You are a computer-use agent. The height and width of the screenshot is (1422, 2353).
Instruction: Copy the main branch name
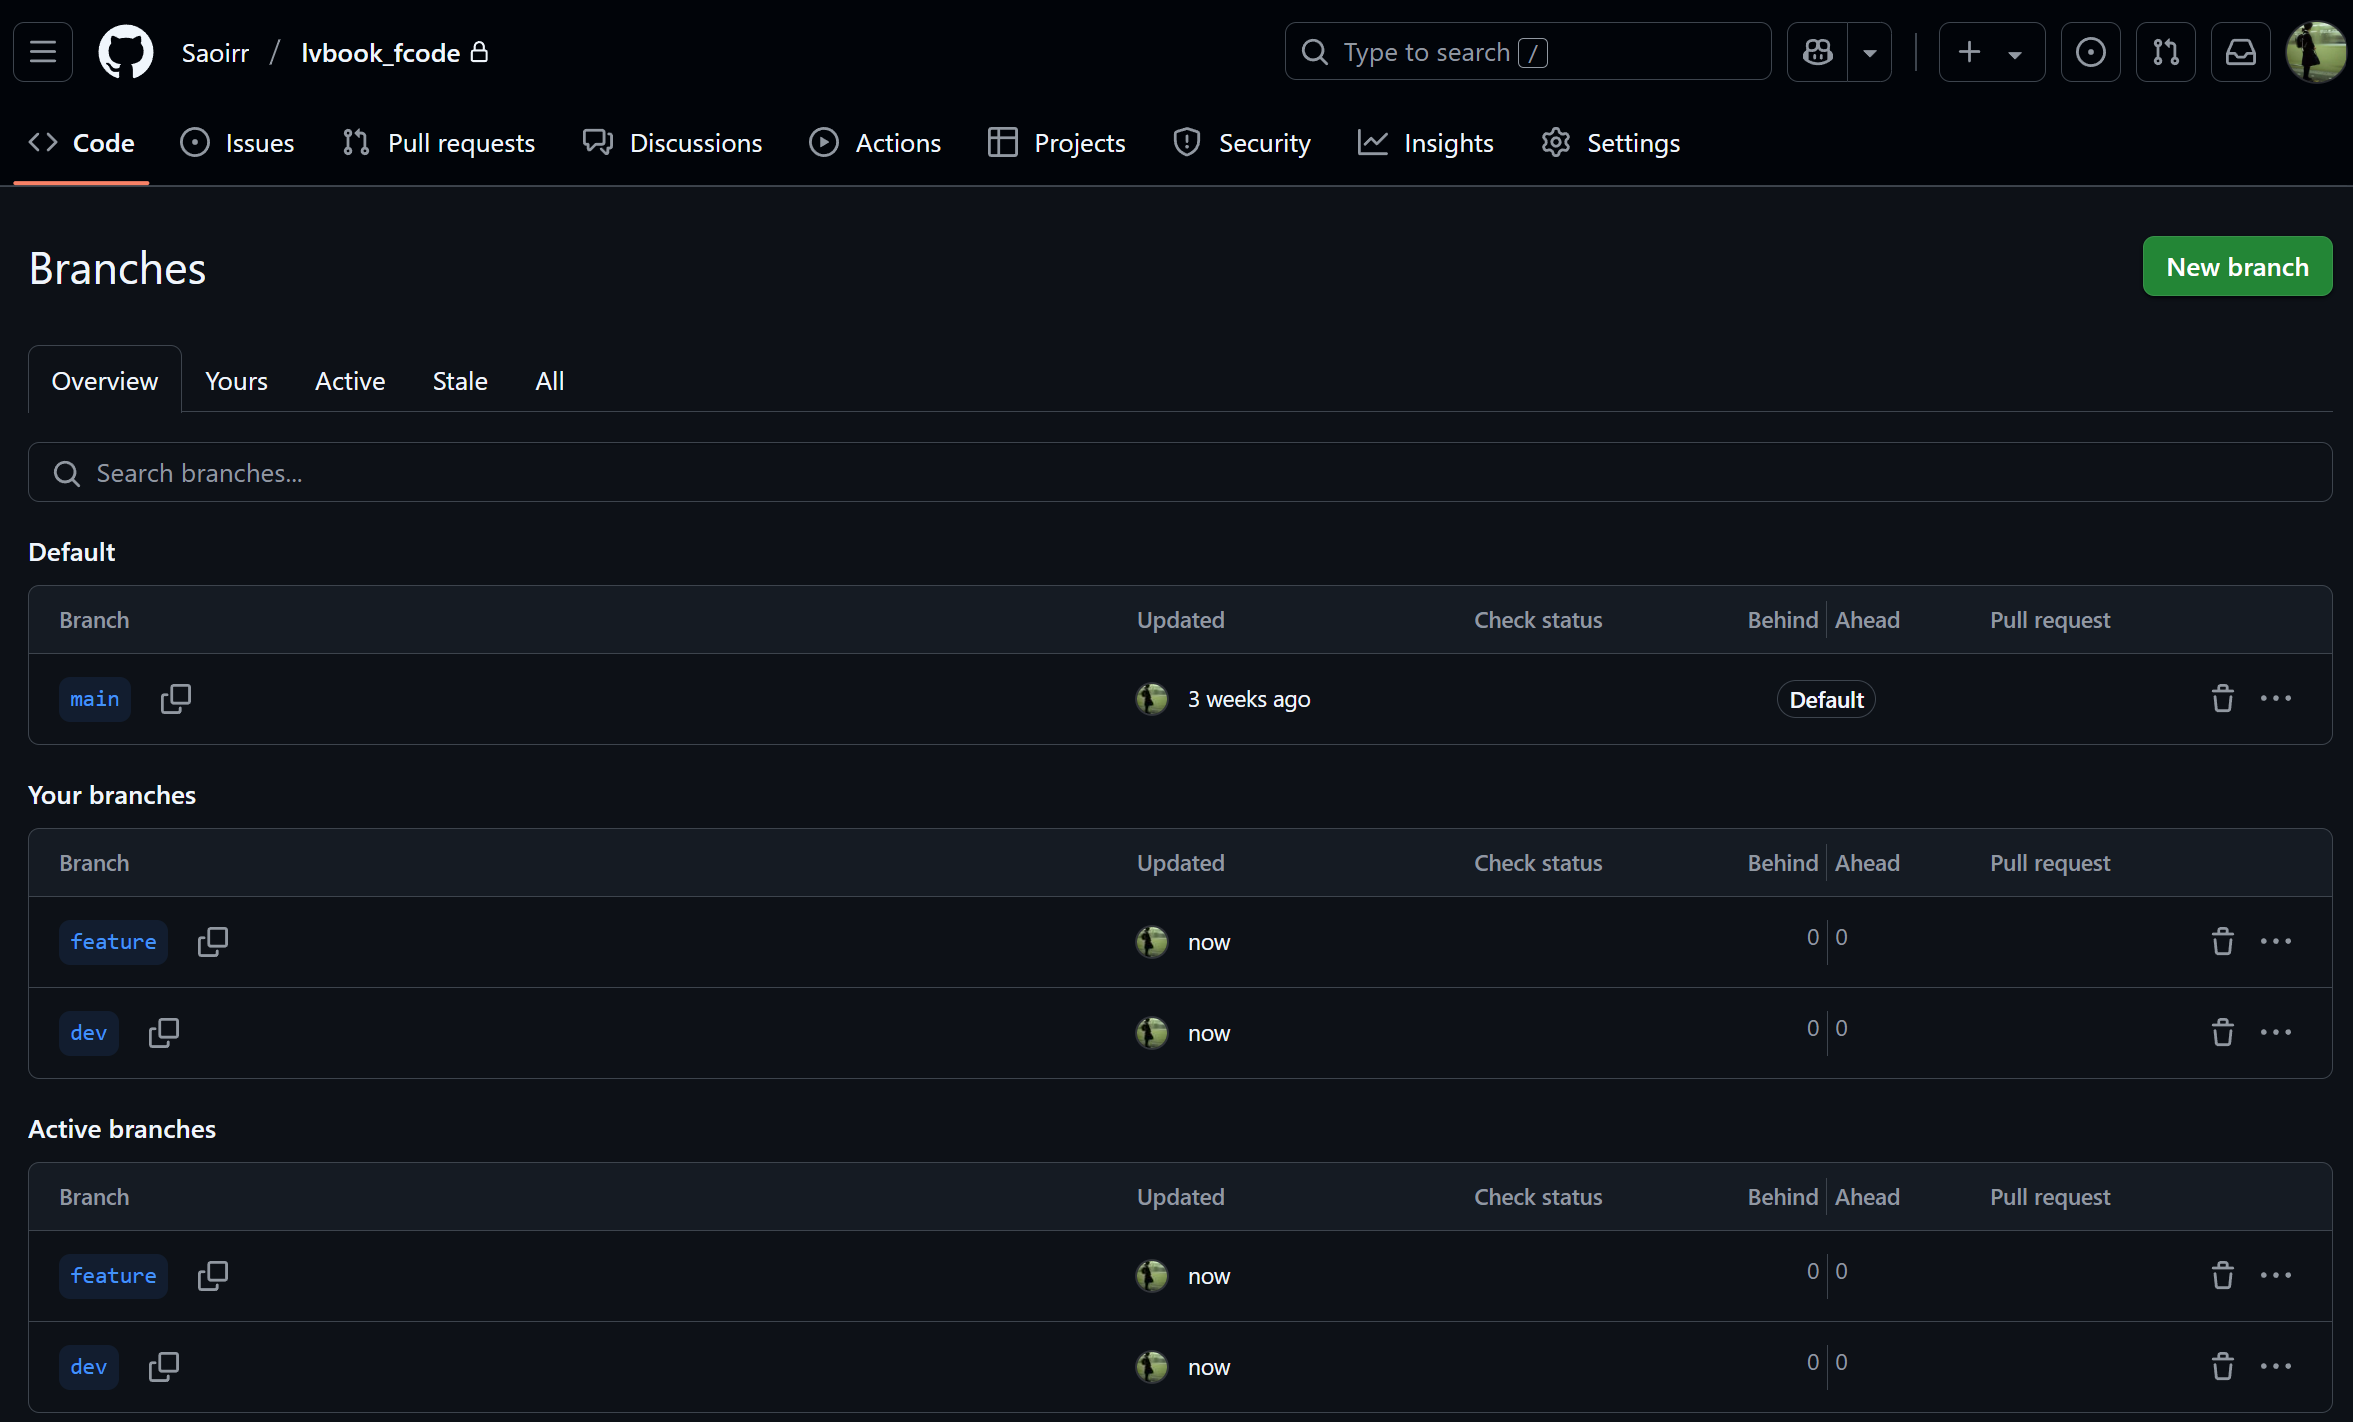click(x=176, y=699)
